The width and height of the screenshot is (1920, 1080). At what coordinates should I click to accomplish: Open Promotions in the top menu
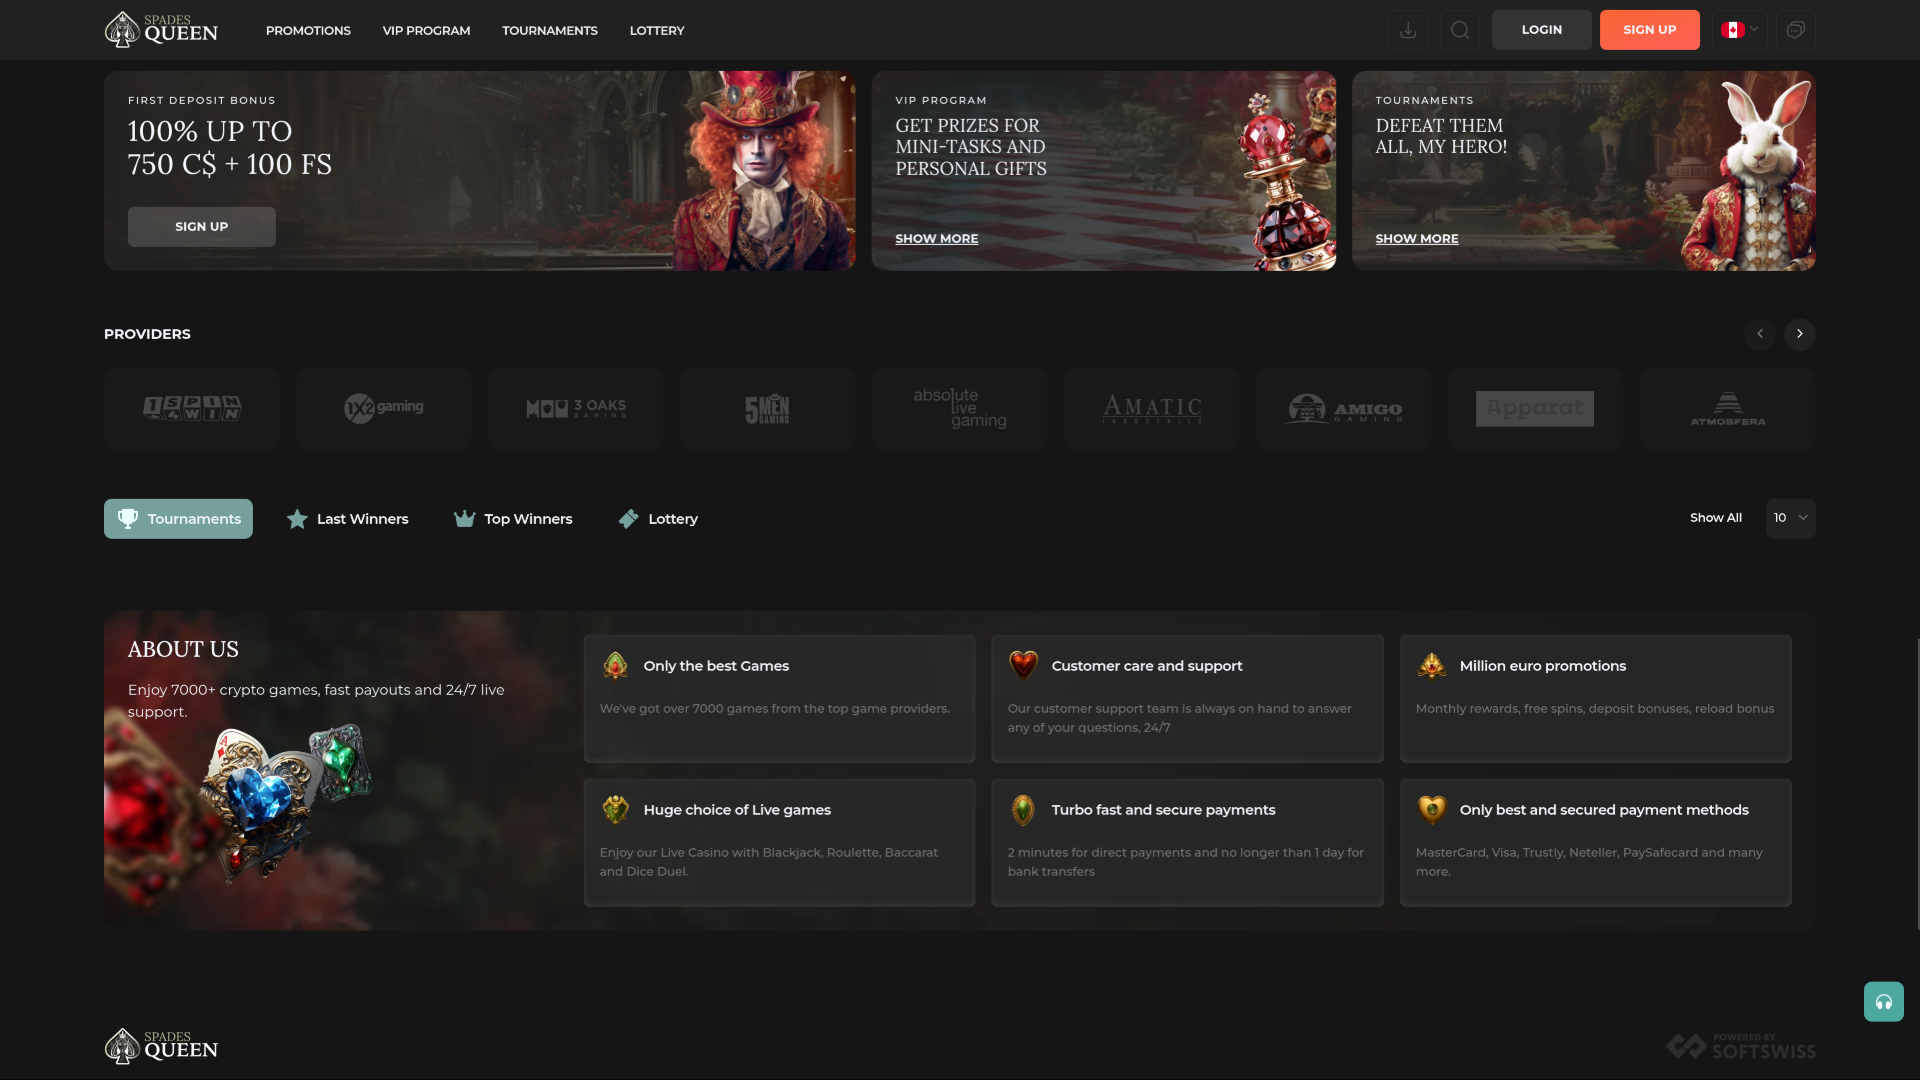tap(308, 30)
